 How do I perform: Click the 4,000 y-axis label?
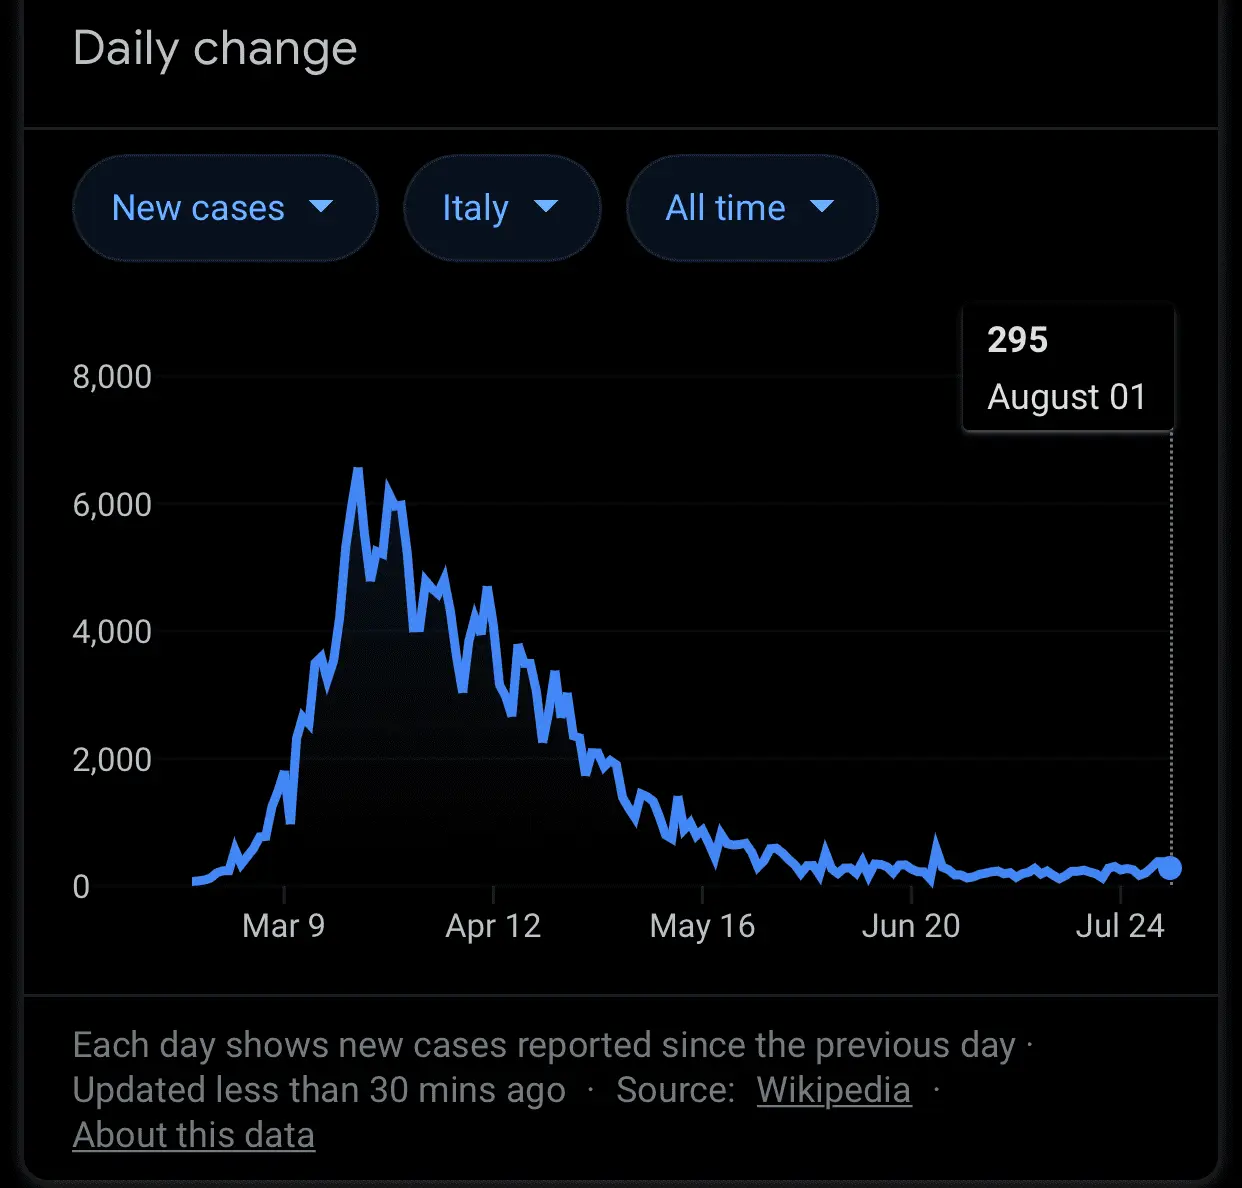pos(112,632)
